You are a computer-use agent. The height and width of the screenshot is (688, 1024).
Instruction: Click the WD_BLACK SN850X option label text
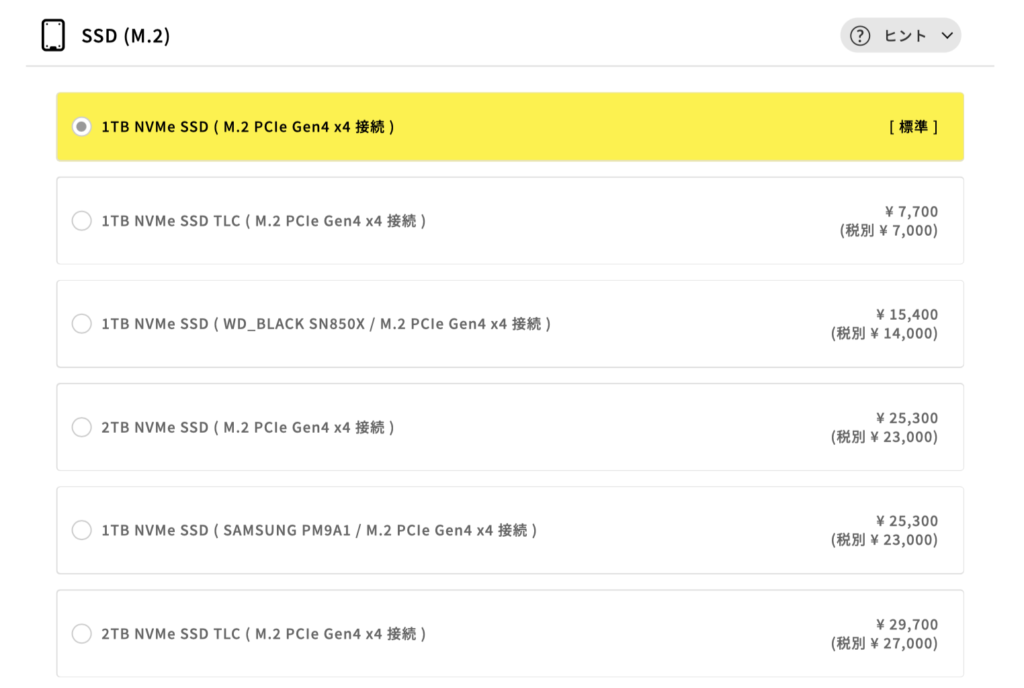(326, 324)
